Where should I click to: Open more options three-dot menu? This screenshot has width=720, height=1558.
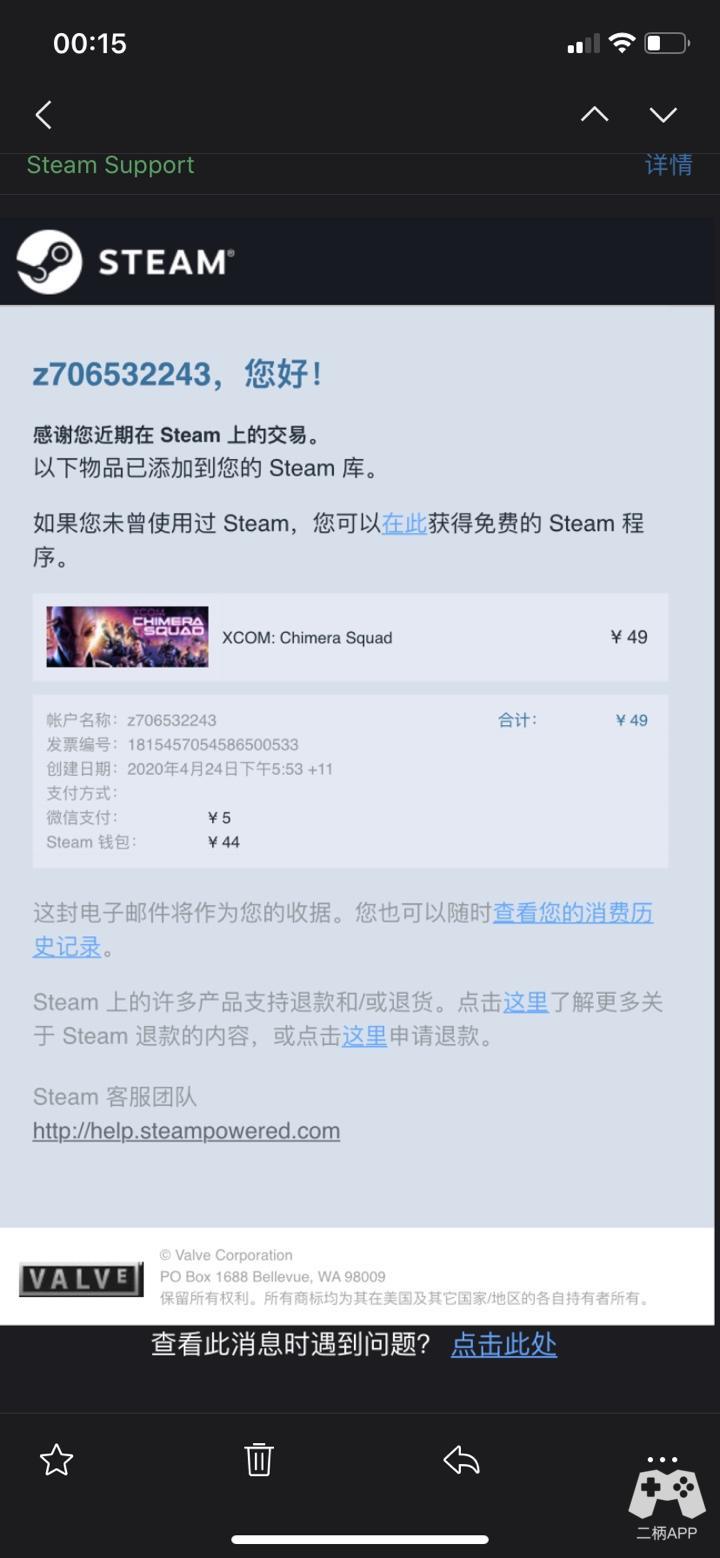coord(662,1460)
